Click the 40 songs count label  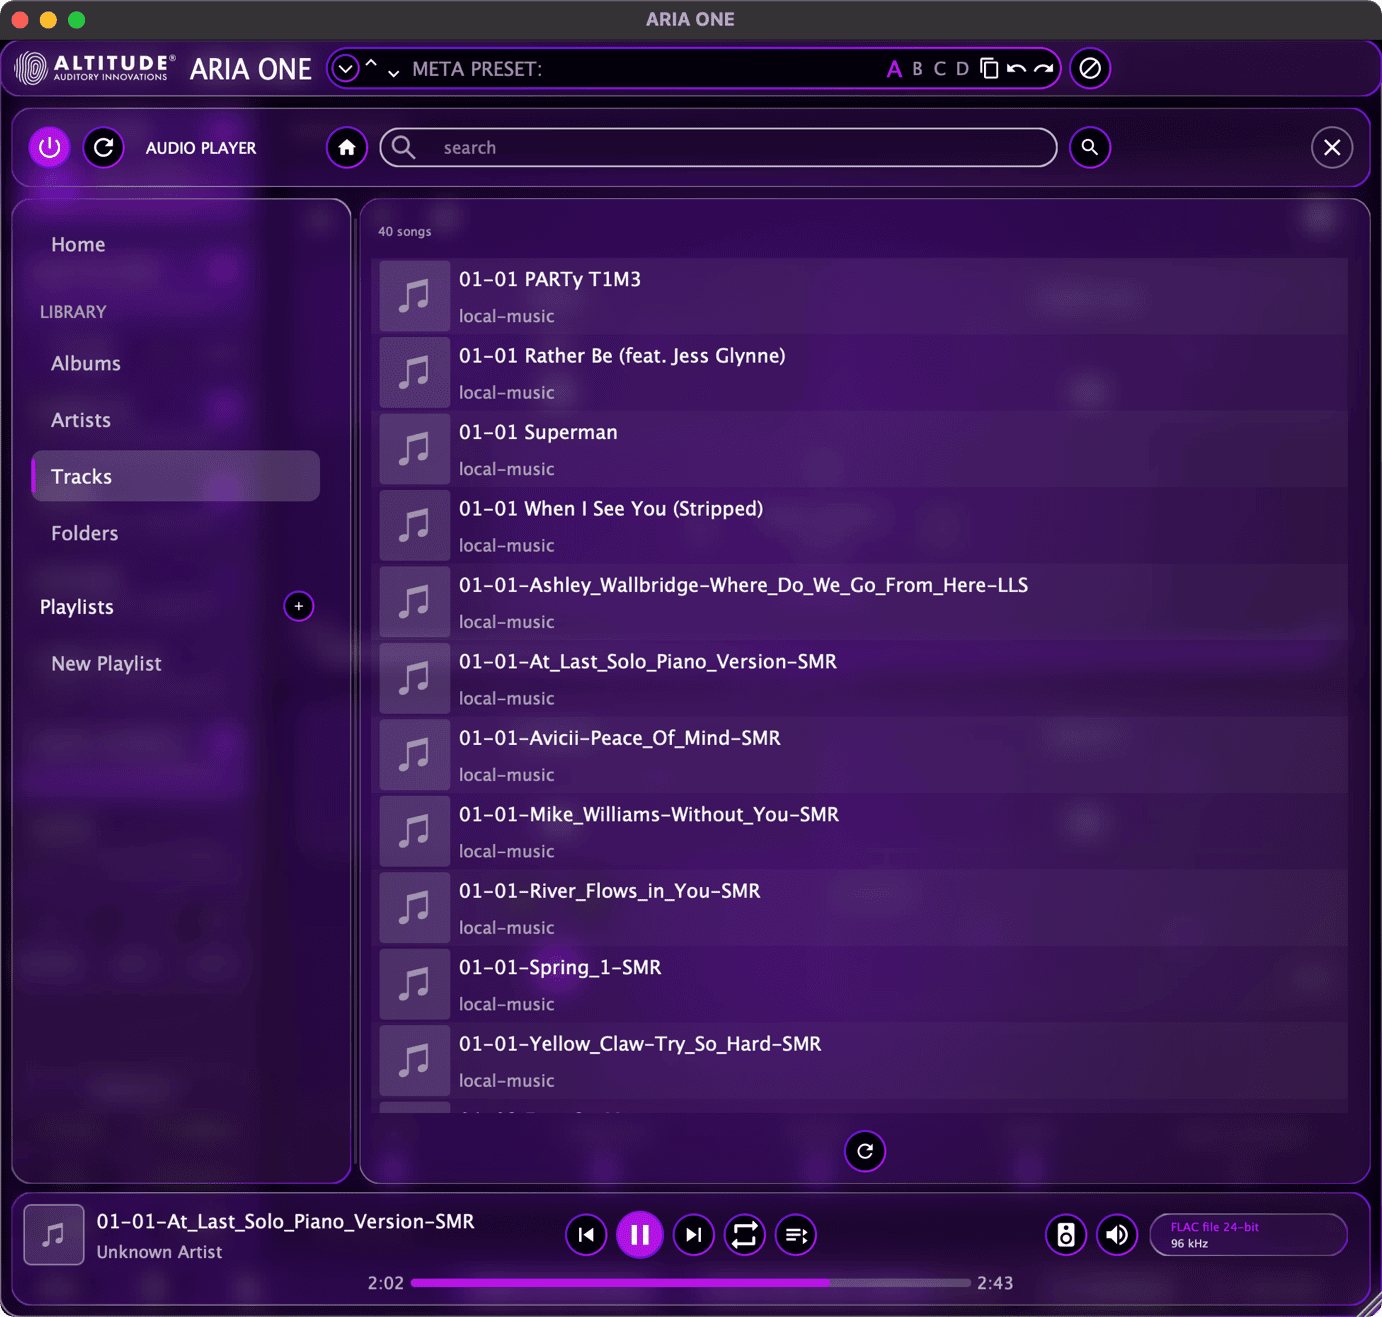coord(405,232)
